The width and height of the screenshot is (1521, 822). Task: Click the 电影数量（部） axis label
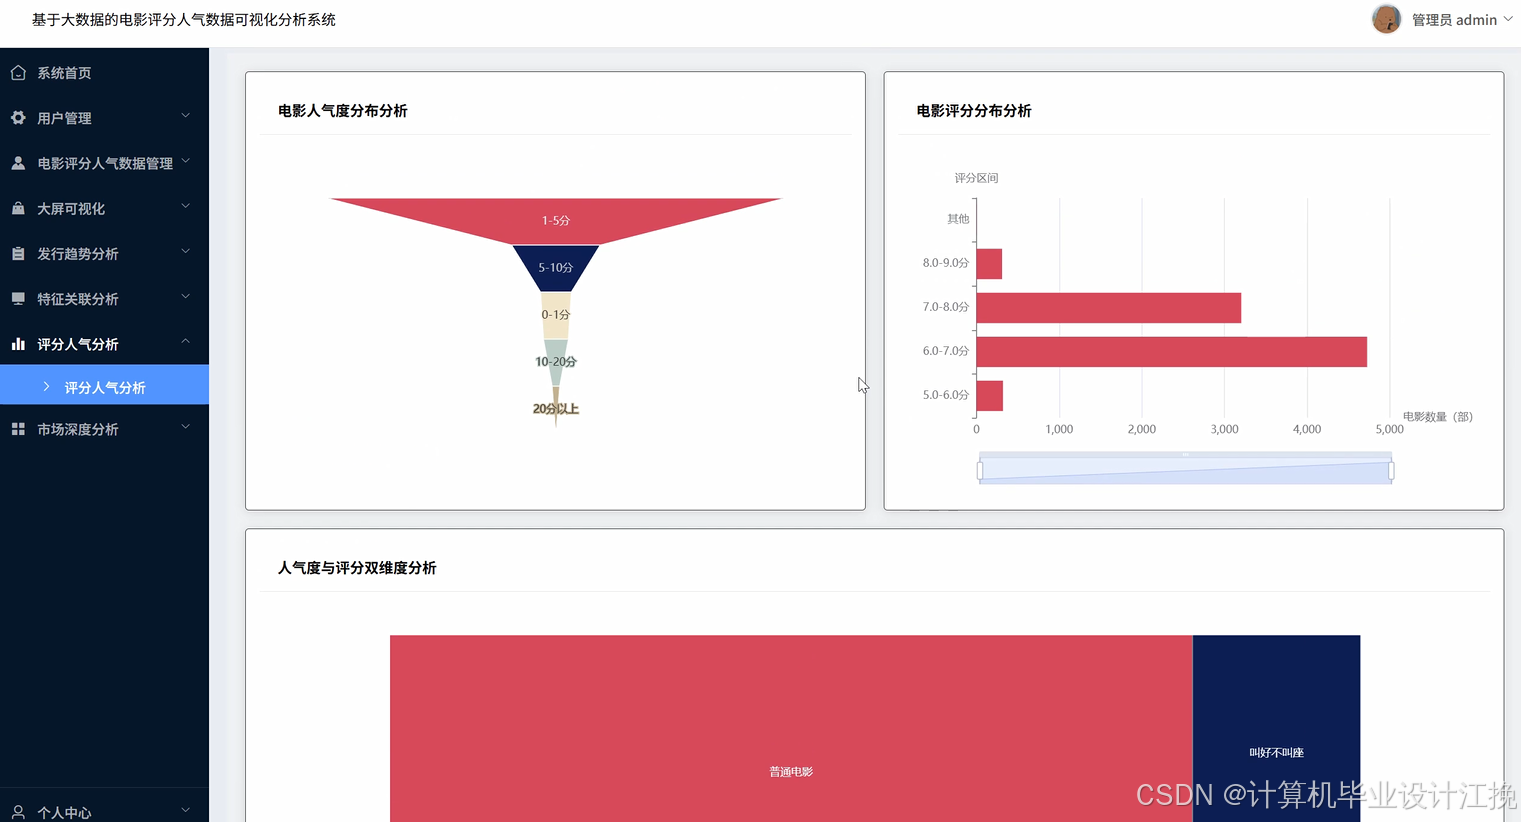point(1438,417)
